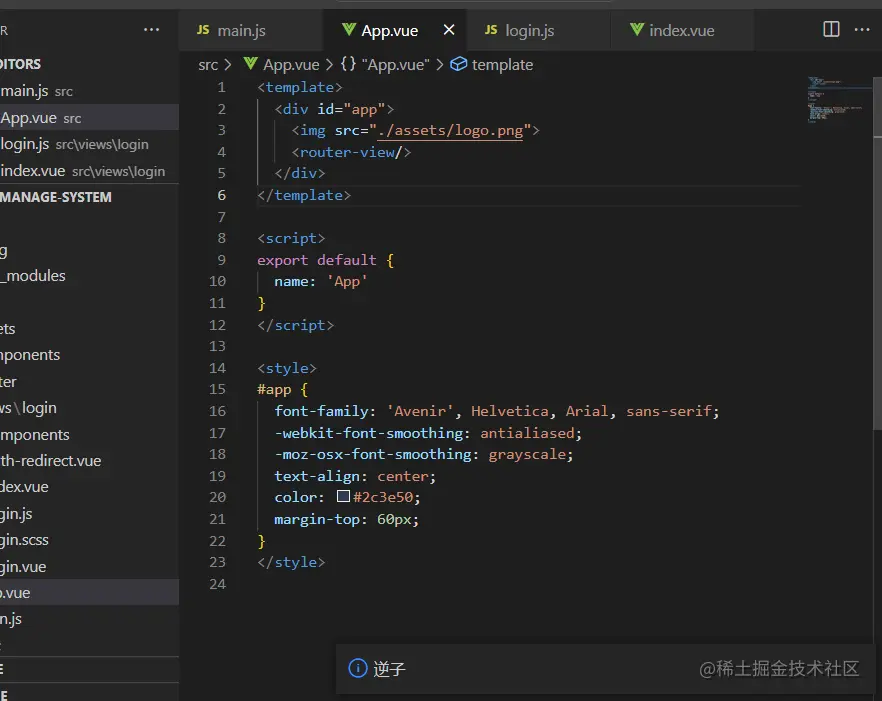Collapse the MANAGE-SYSTEM folder section

pos(56,197)
